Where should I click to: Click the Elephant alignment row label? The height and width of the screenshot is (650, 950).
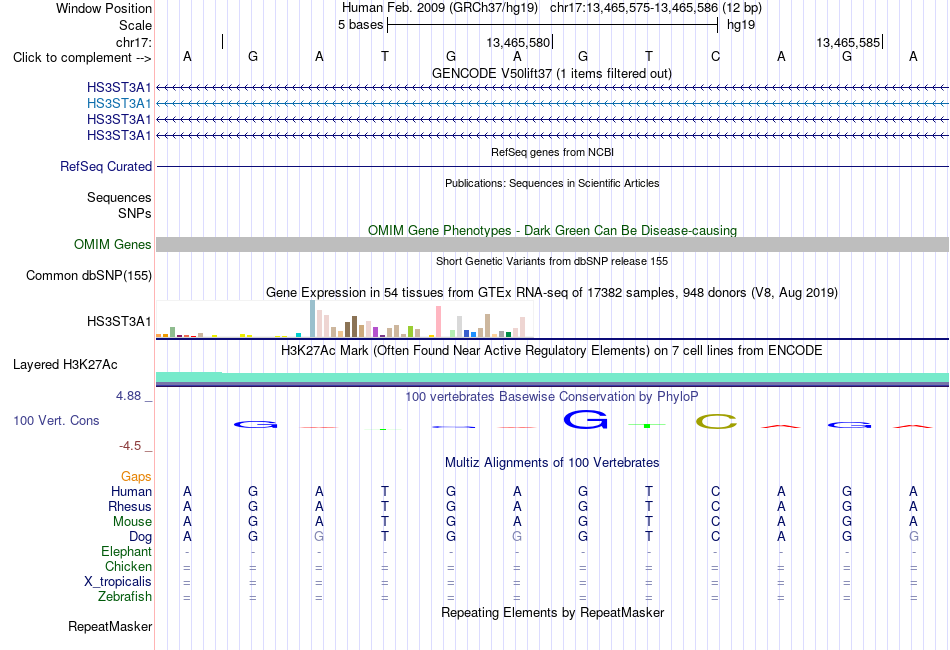126,551
